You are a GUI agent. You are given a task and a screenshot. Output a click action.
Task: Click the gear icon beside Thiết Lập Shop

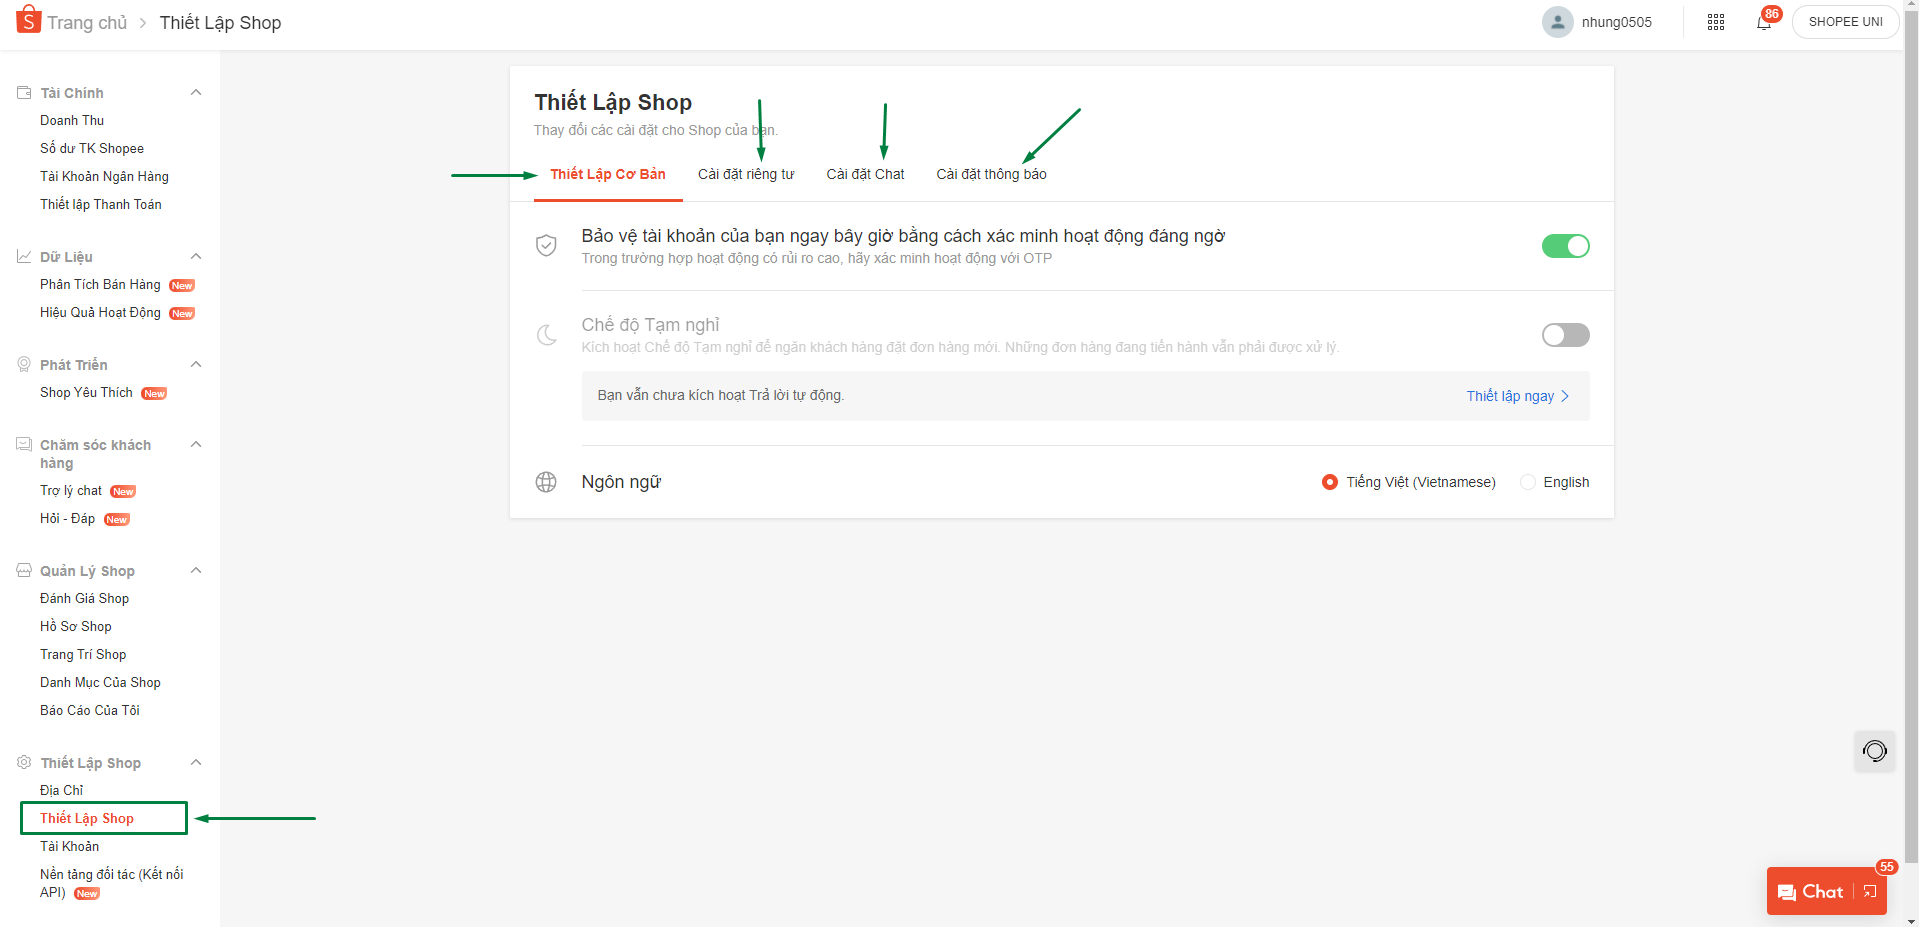point(22,762)
